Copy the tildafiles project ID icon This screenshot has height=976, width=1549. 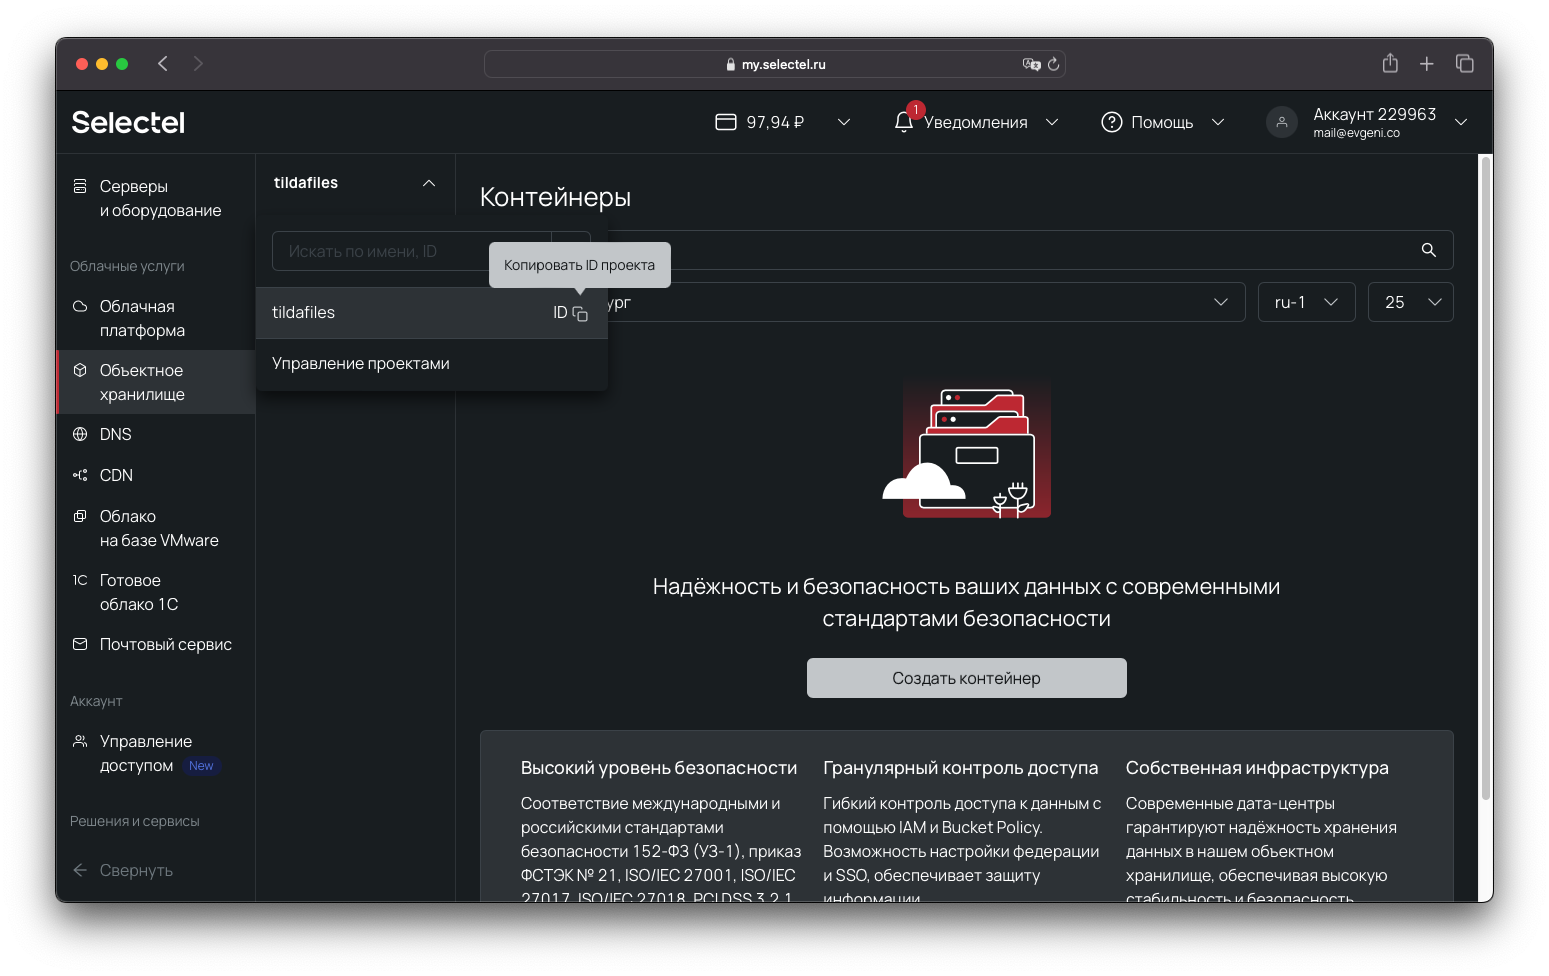tap(580, 313)
